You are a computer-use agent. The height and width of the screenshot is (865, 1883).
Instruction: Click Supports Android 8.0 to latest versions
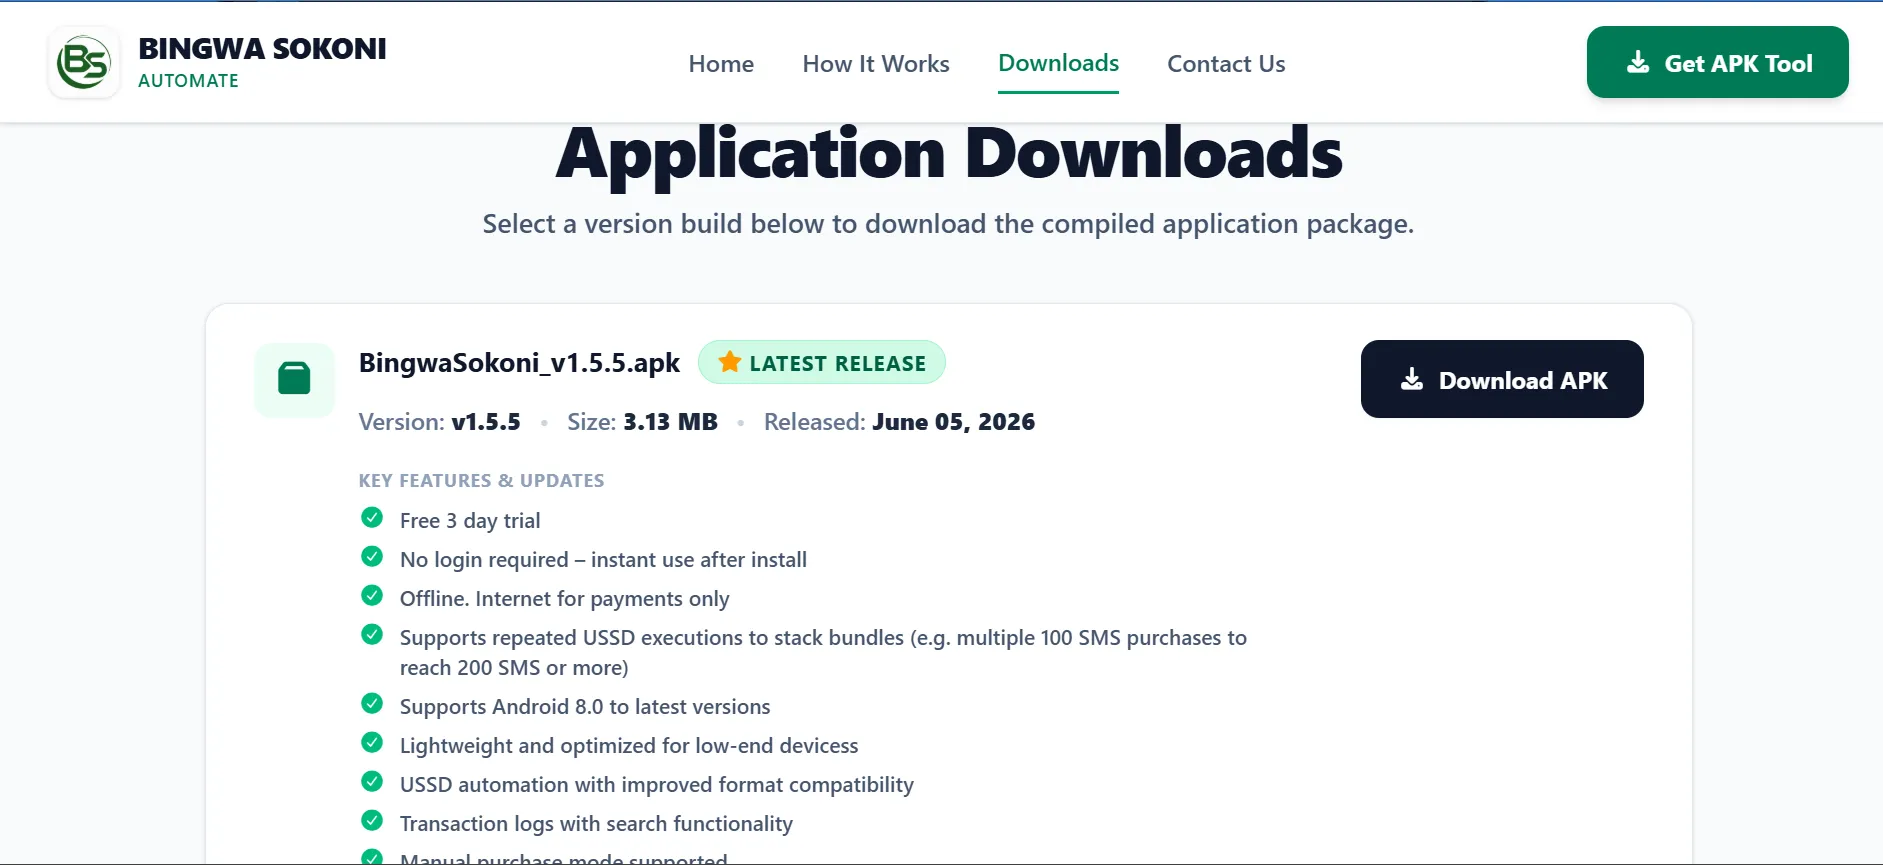click(585, 707)
